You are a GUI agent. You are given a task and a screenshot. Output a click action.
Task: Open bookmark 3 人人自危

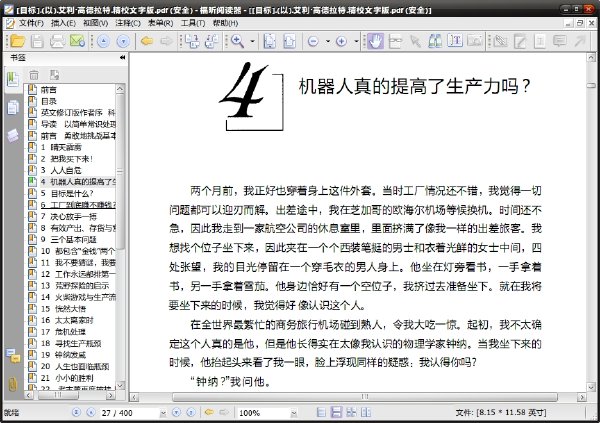[x=61, y=170]
